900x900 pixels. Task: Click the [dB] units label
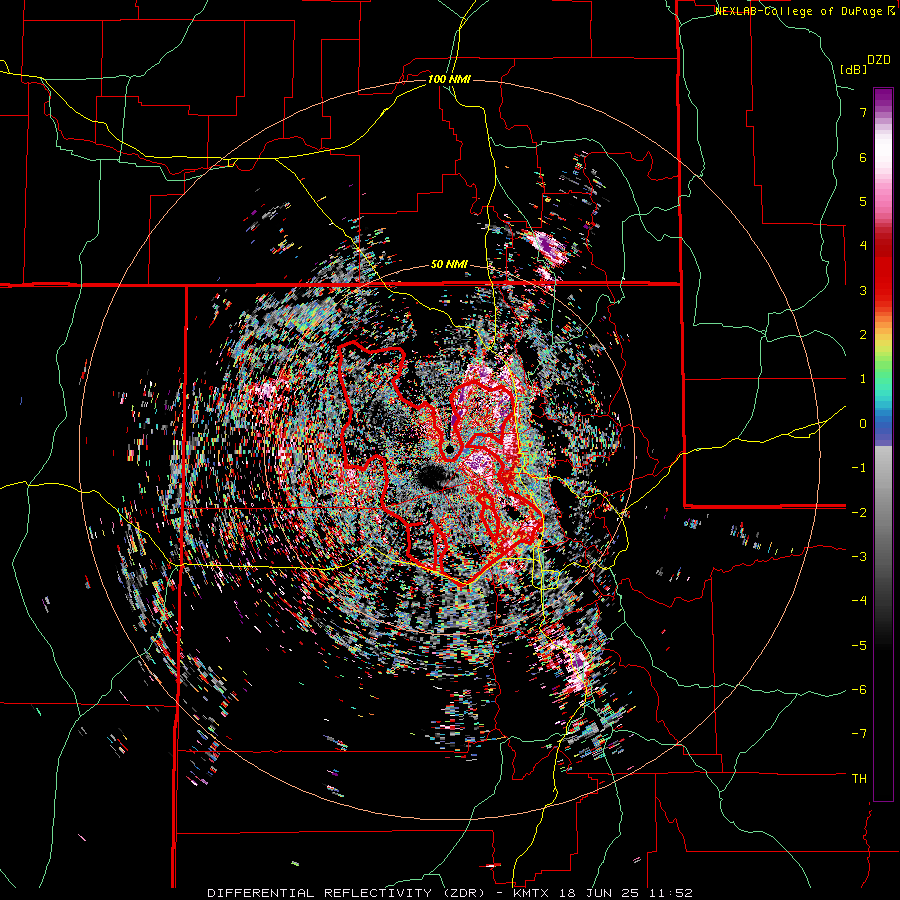point(853,69)
